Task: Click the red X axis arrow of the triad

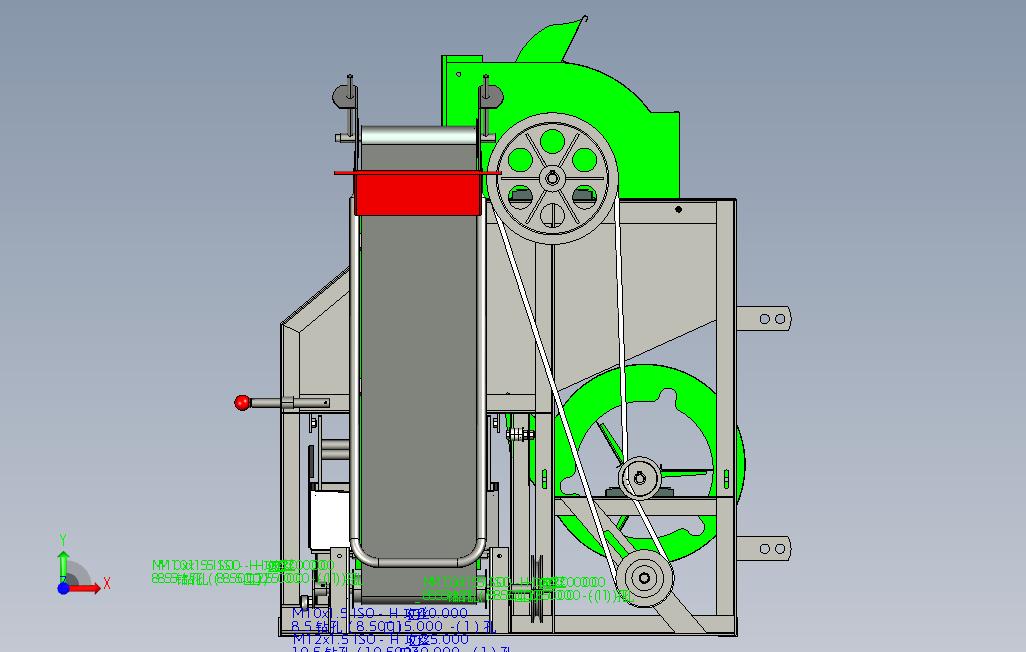Action: coord(85,588)
